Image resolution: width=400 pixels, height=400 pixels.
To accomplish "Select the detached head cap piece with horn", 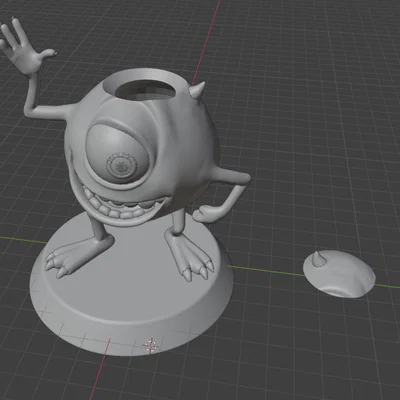I will 339,274.
